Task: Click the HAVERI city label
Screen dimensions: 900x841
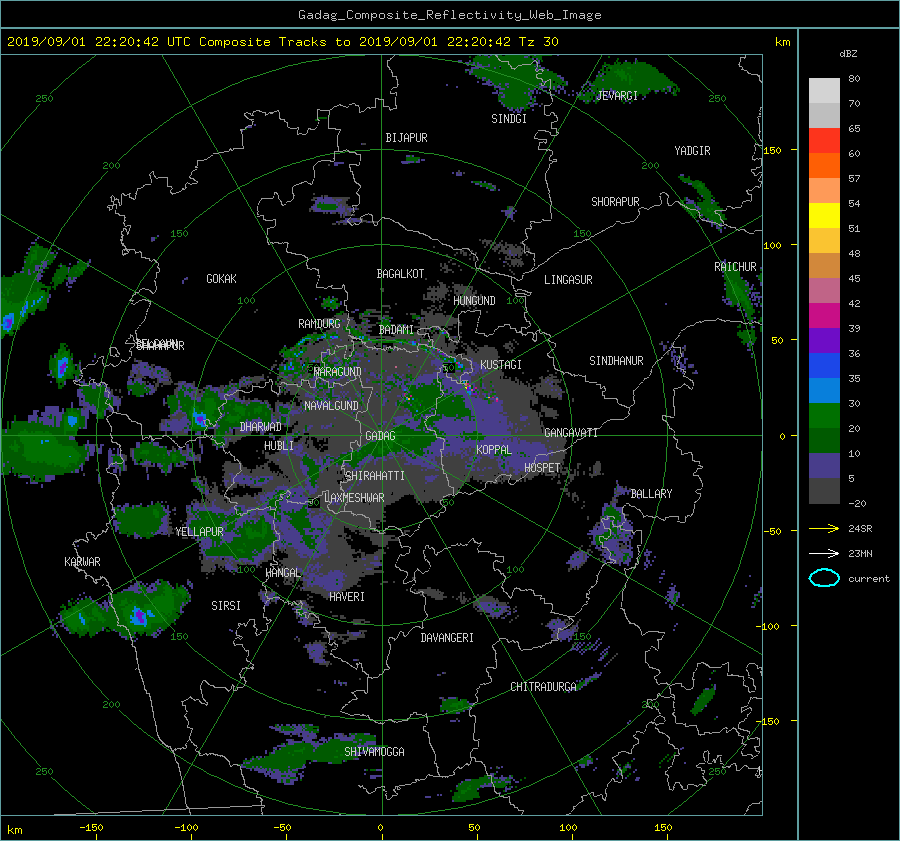Action: point(347,597)
